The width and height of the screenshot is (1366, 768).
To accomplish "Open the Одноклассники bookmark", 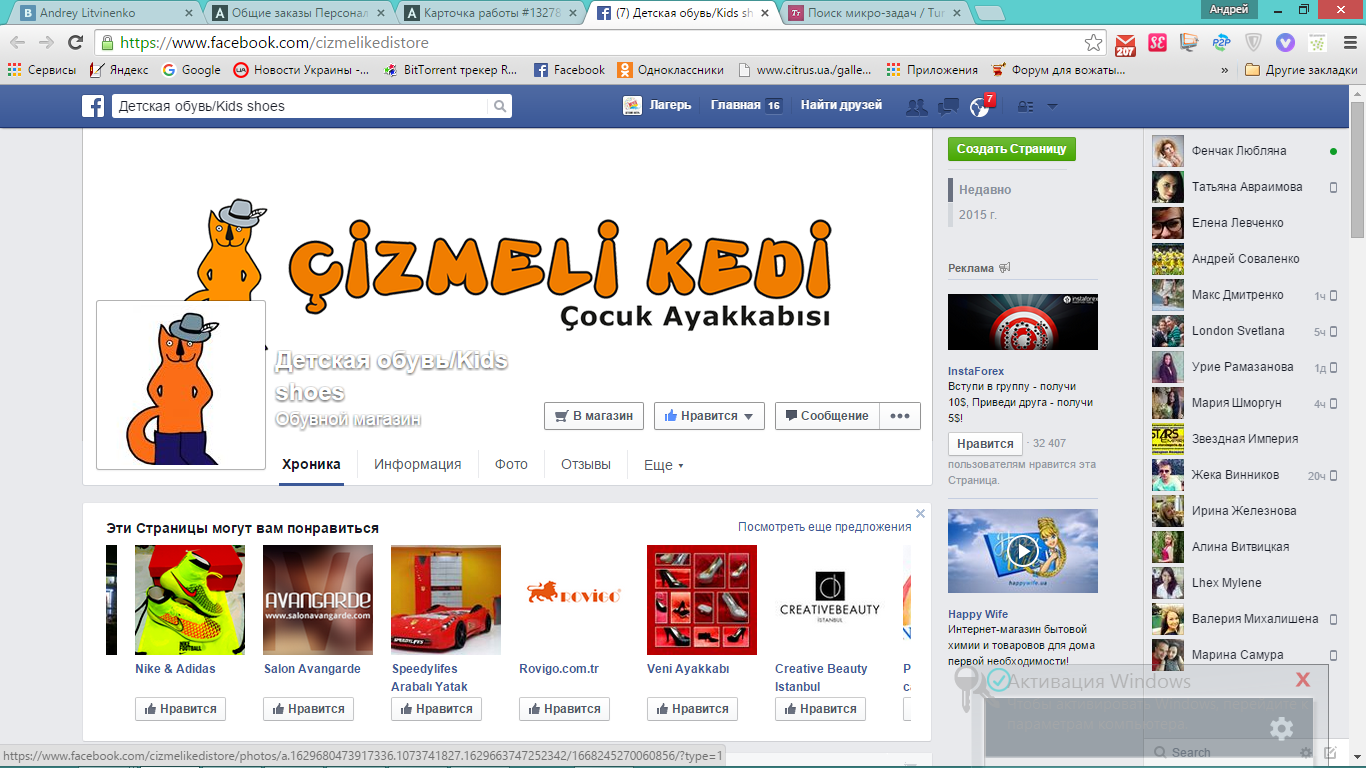I will [x=670, y=70].
